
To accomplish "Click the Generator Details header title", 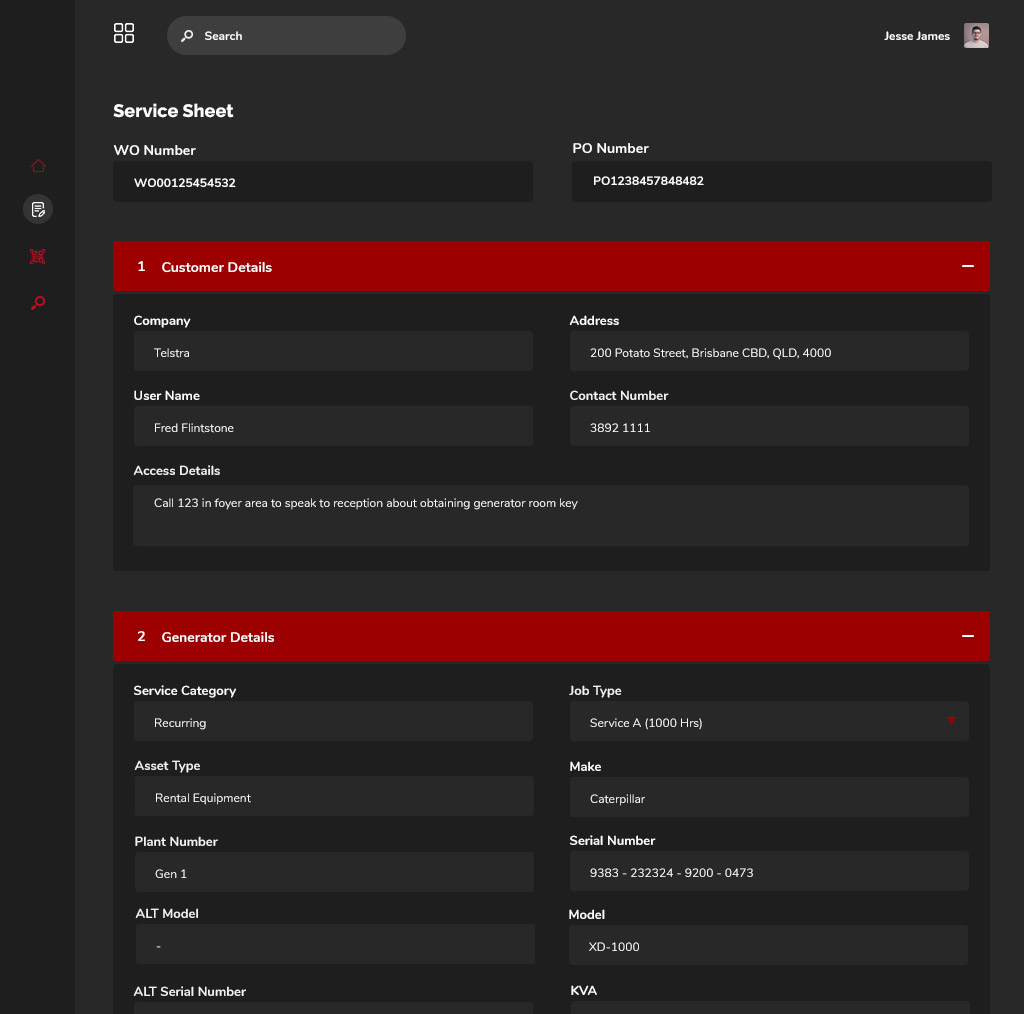I will coord(217,637).
